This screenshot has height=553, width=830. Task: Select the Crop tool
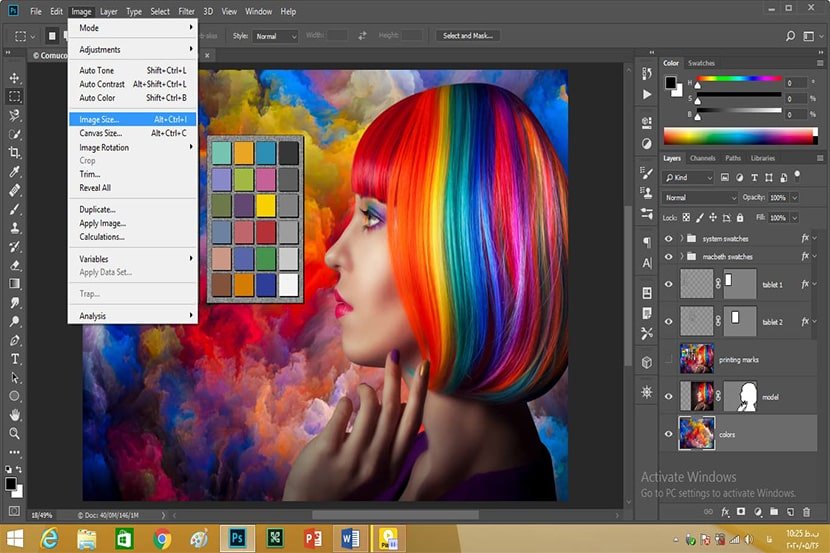[x=14, y=153]
